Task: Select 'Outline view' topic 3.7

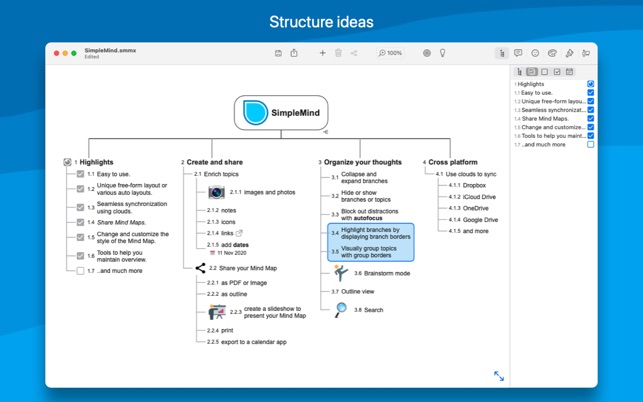Action: pyautogui.click(x=358, y=292)
